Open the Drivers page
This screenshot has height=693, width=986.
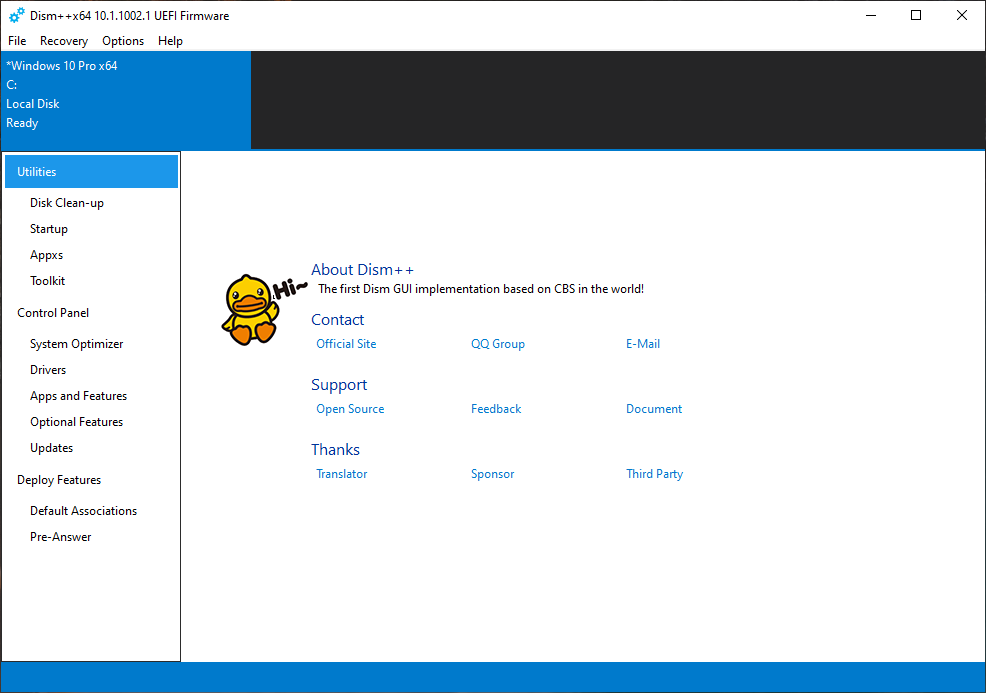point(48,370)
